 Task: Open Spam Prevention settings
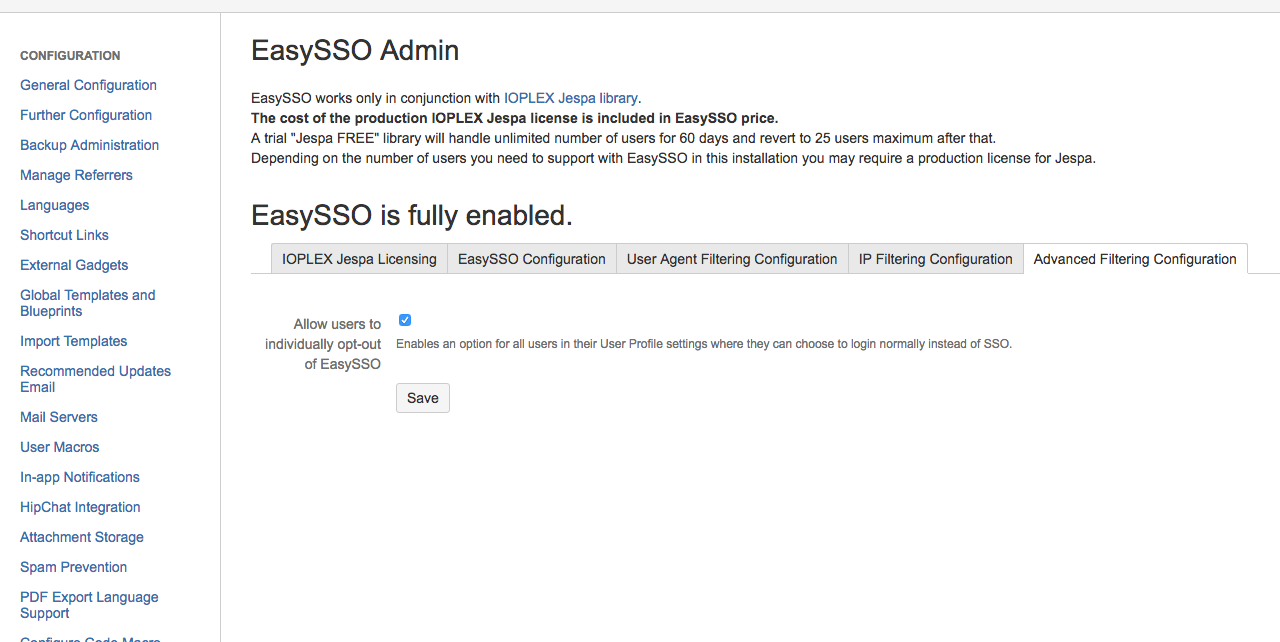(x=73, y=567)
